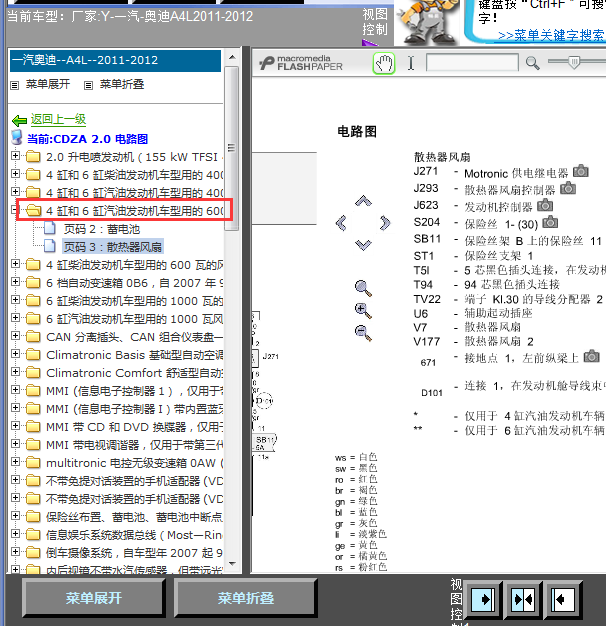
Task: Click the up arrow navigation icon
Action: (x=363, y=201)
